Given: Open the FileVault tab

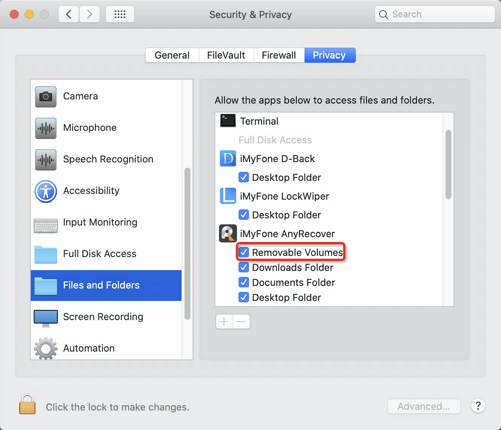Looking at the screenshot, I should point(226,55).
